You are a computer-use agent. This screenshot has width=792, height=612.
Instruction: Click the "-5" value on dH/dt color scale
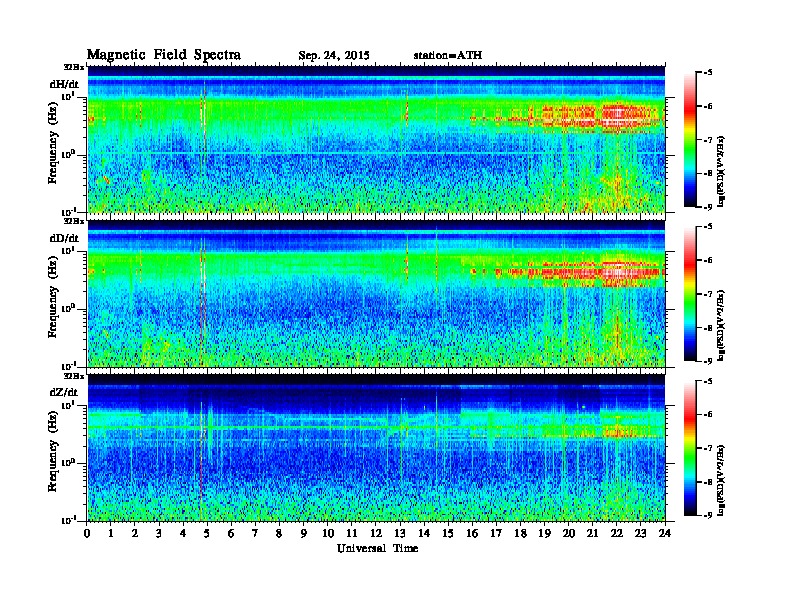tap(708, 72)
